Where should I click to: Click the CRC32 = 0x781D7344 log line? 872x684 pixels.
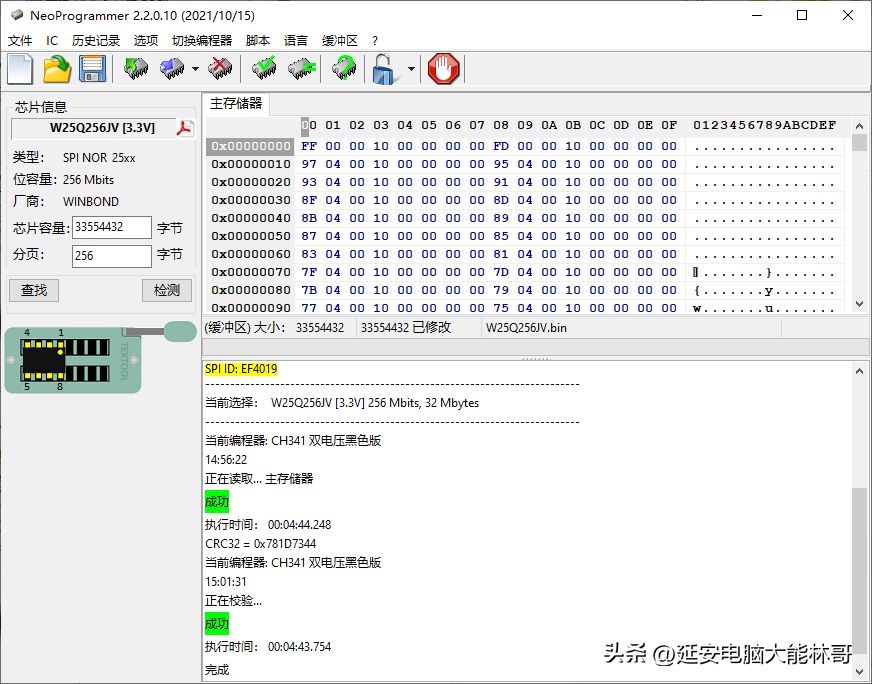tap(261, 543)
